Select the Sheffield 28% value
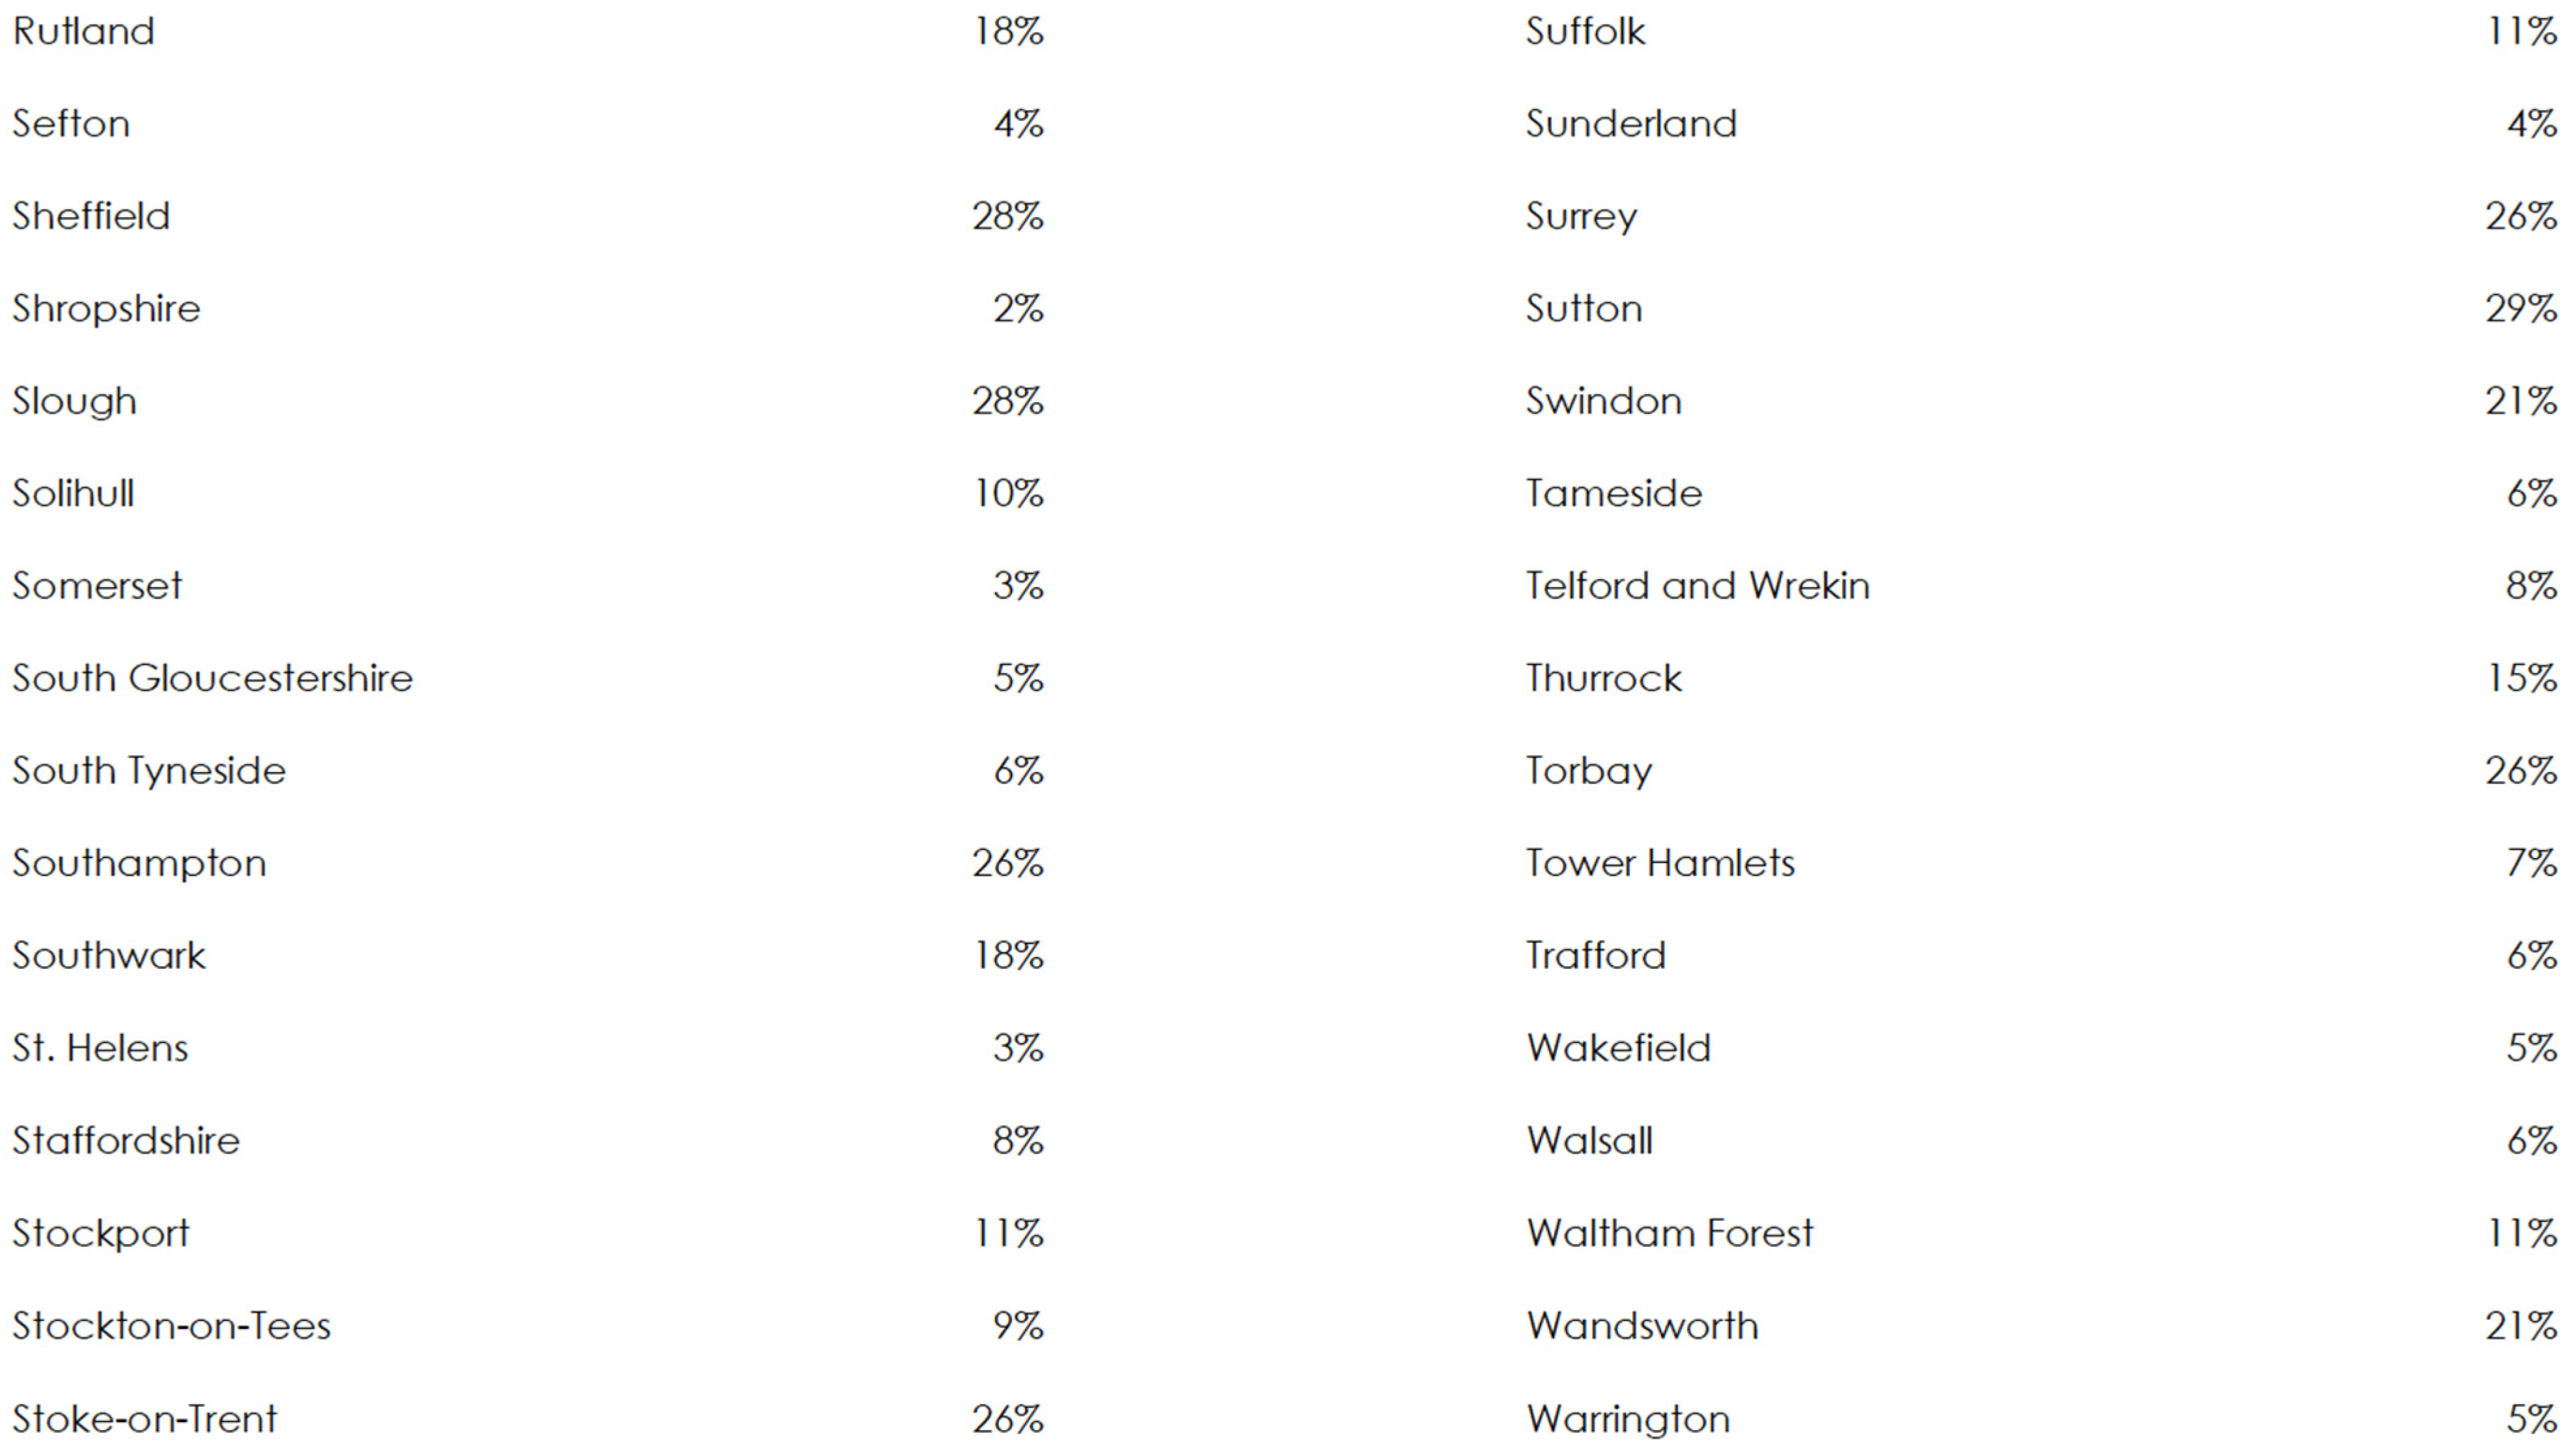The image size is (2574, 1456). pyautogui.click(x=1008, y=216)
